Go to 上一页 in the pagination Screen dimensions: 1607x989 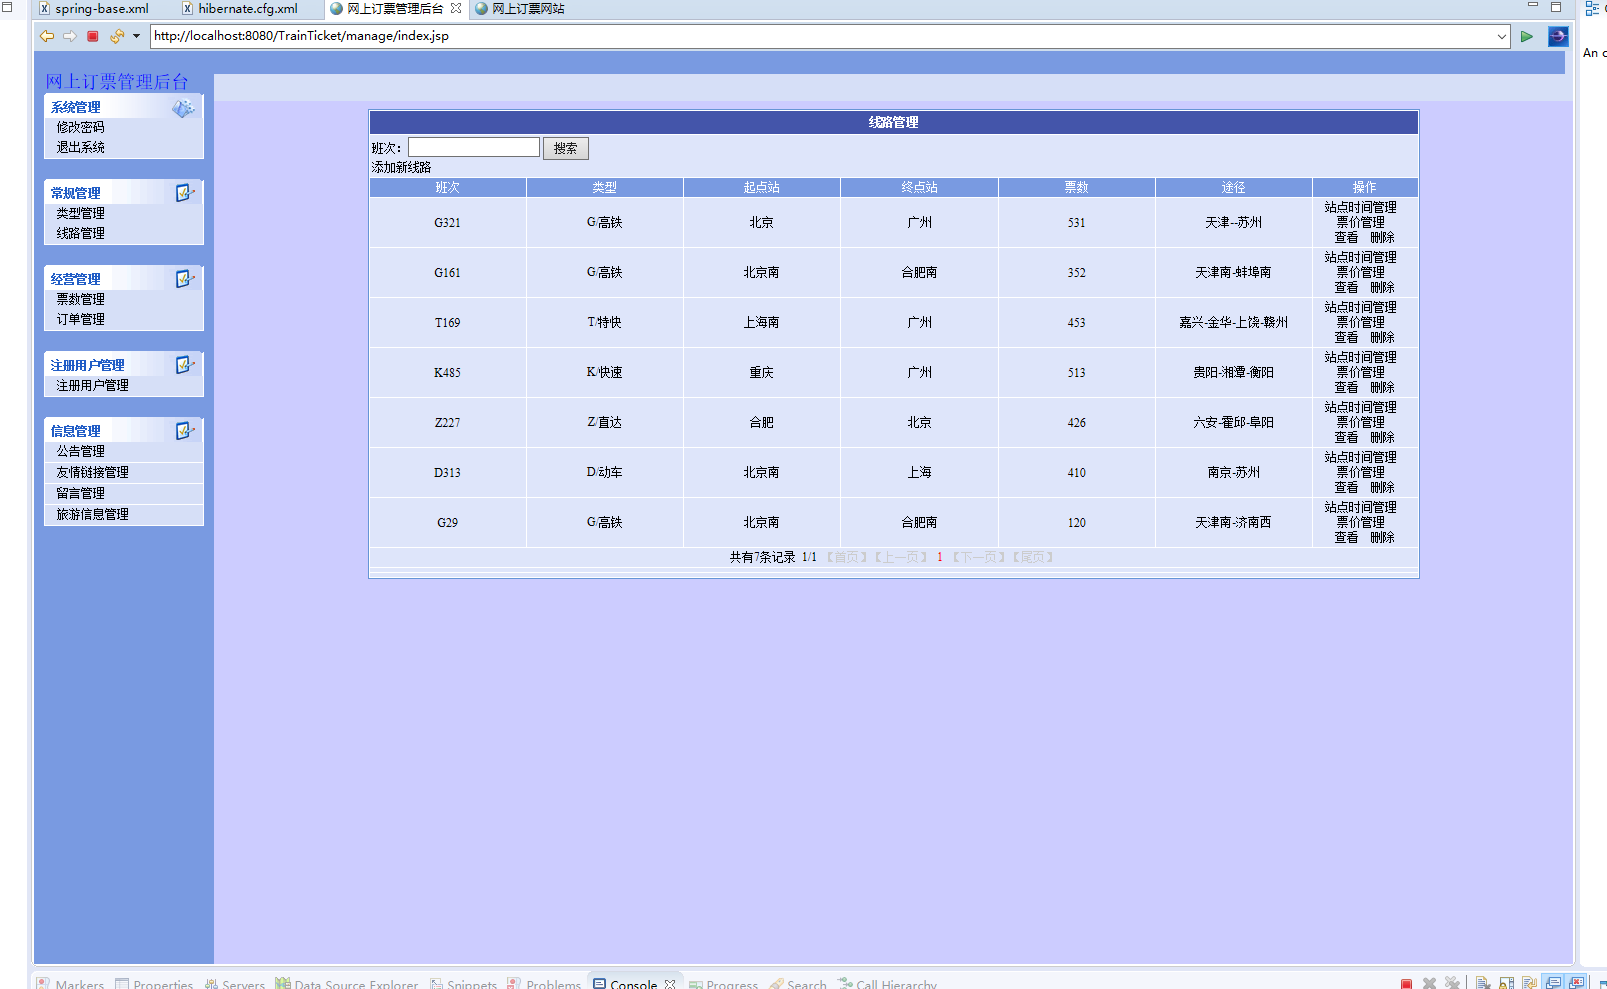click(900, 557)
